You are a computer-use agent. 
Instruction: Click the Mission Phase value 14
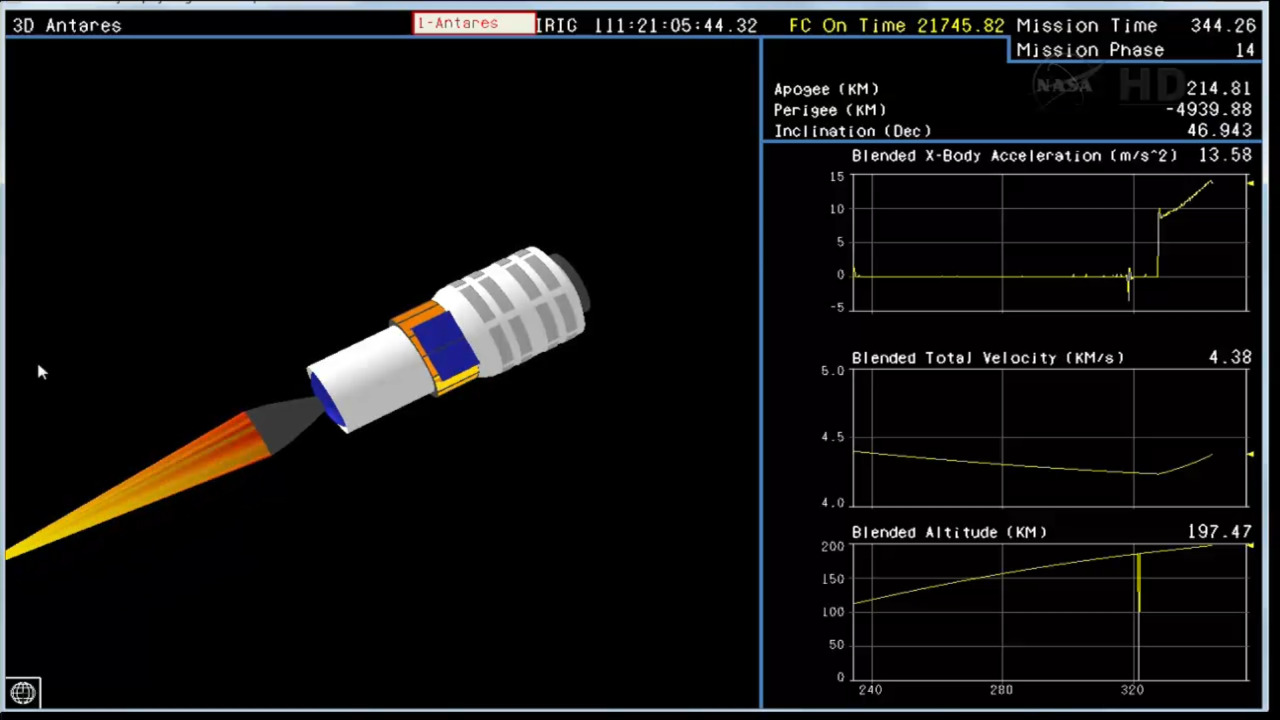(1244, 50)
